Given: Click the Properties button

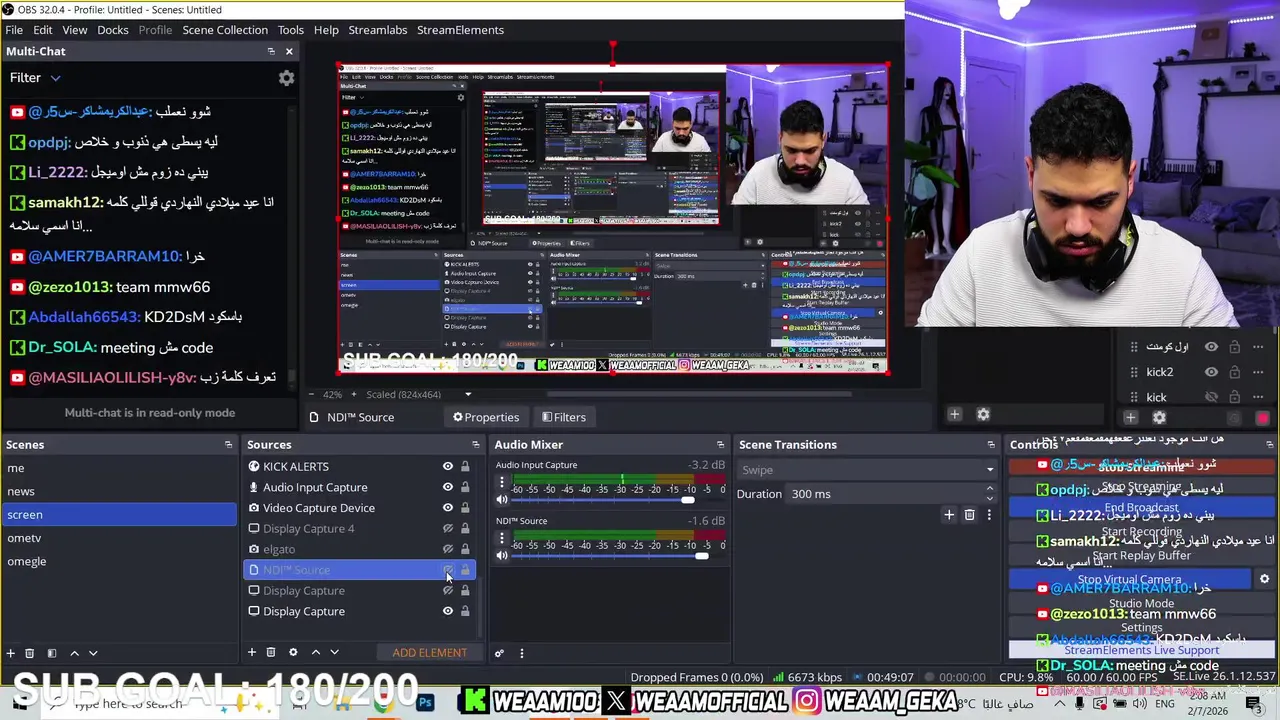Looking at the screenshot, I should tap(486, 417).
